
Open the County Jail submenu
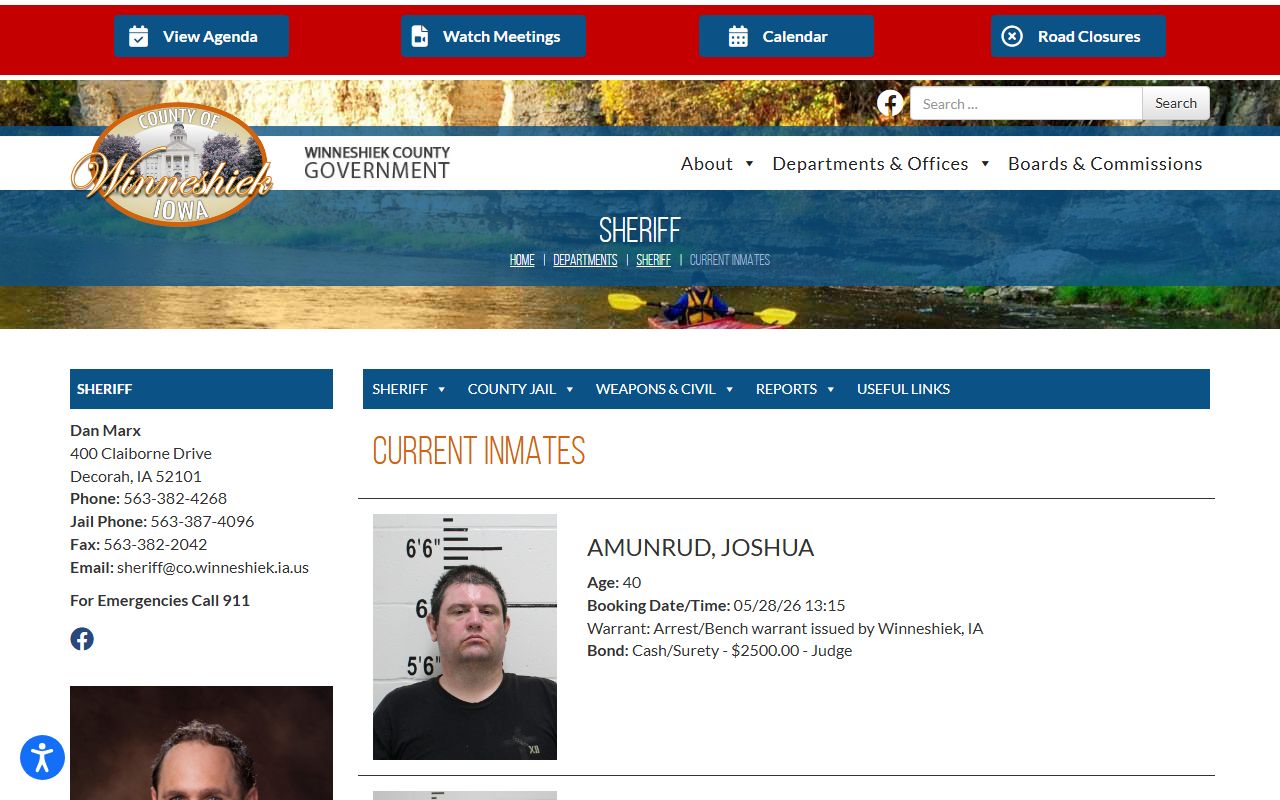511,389
